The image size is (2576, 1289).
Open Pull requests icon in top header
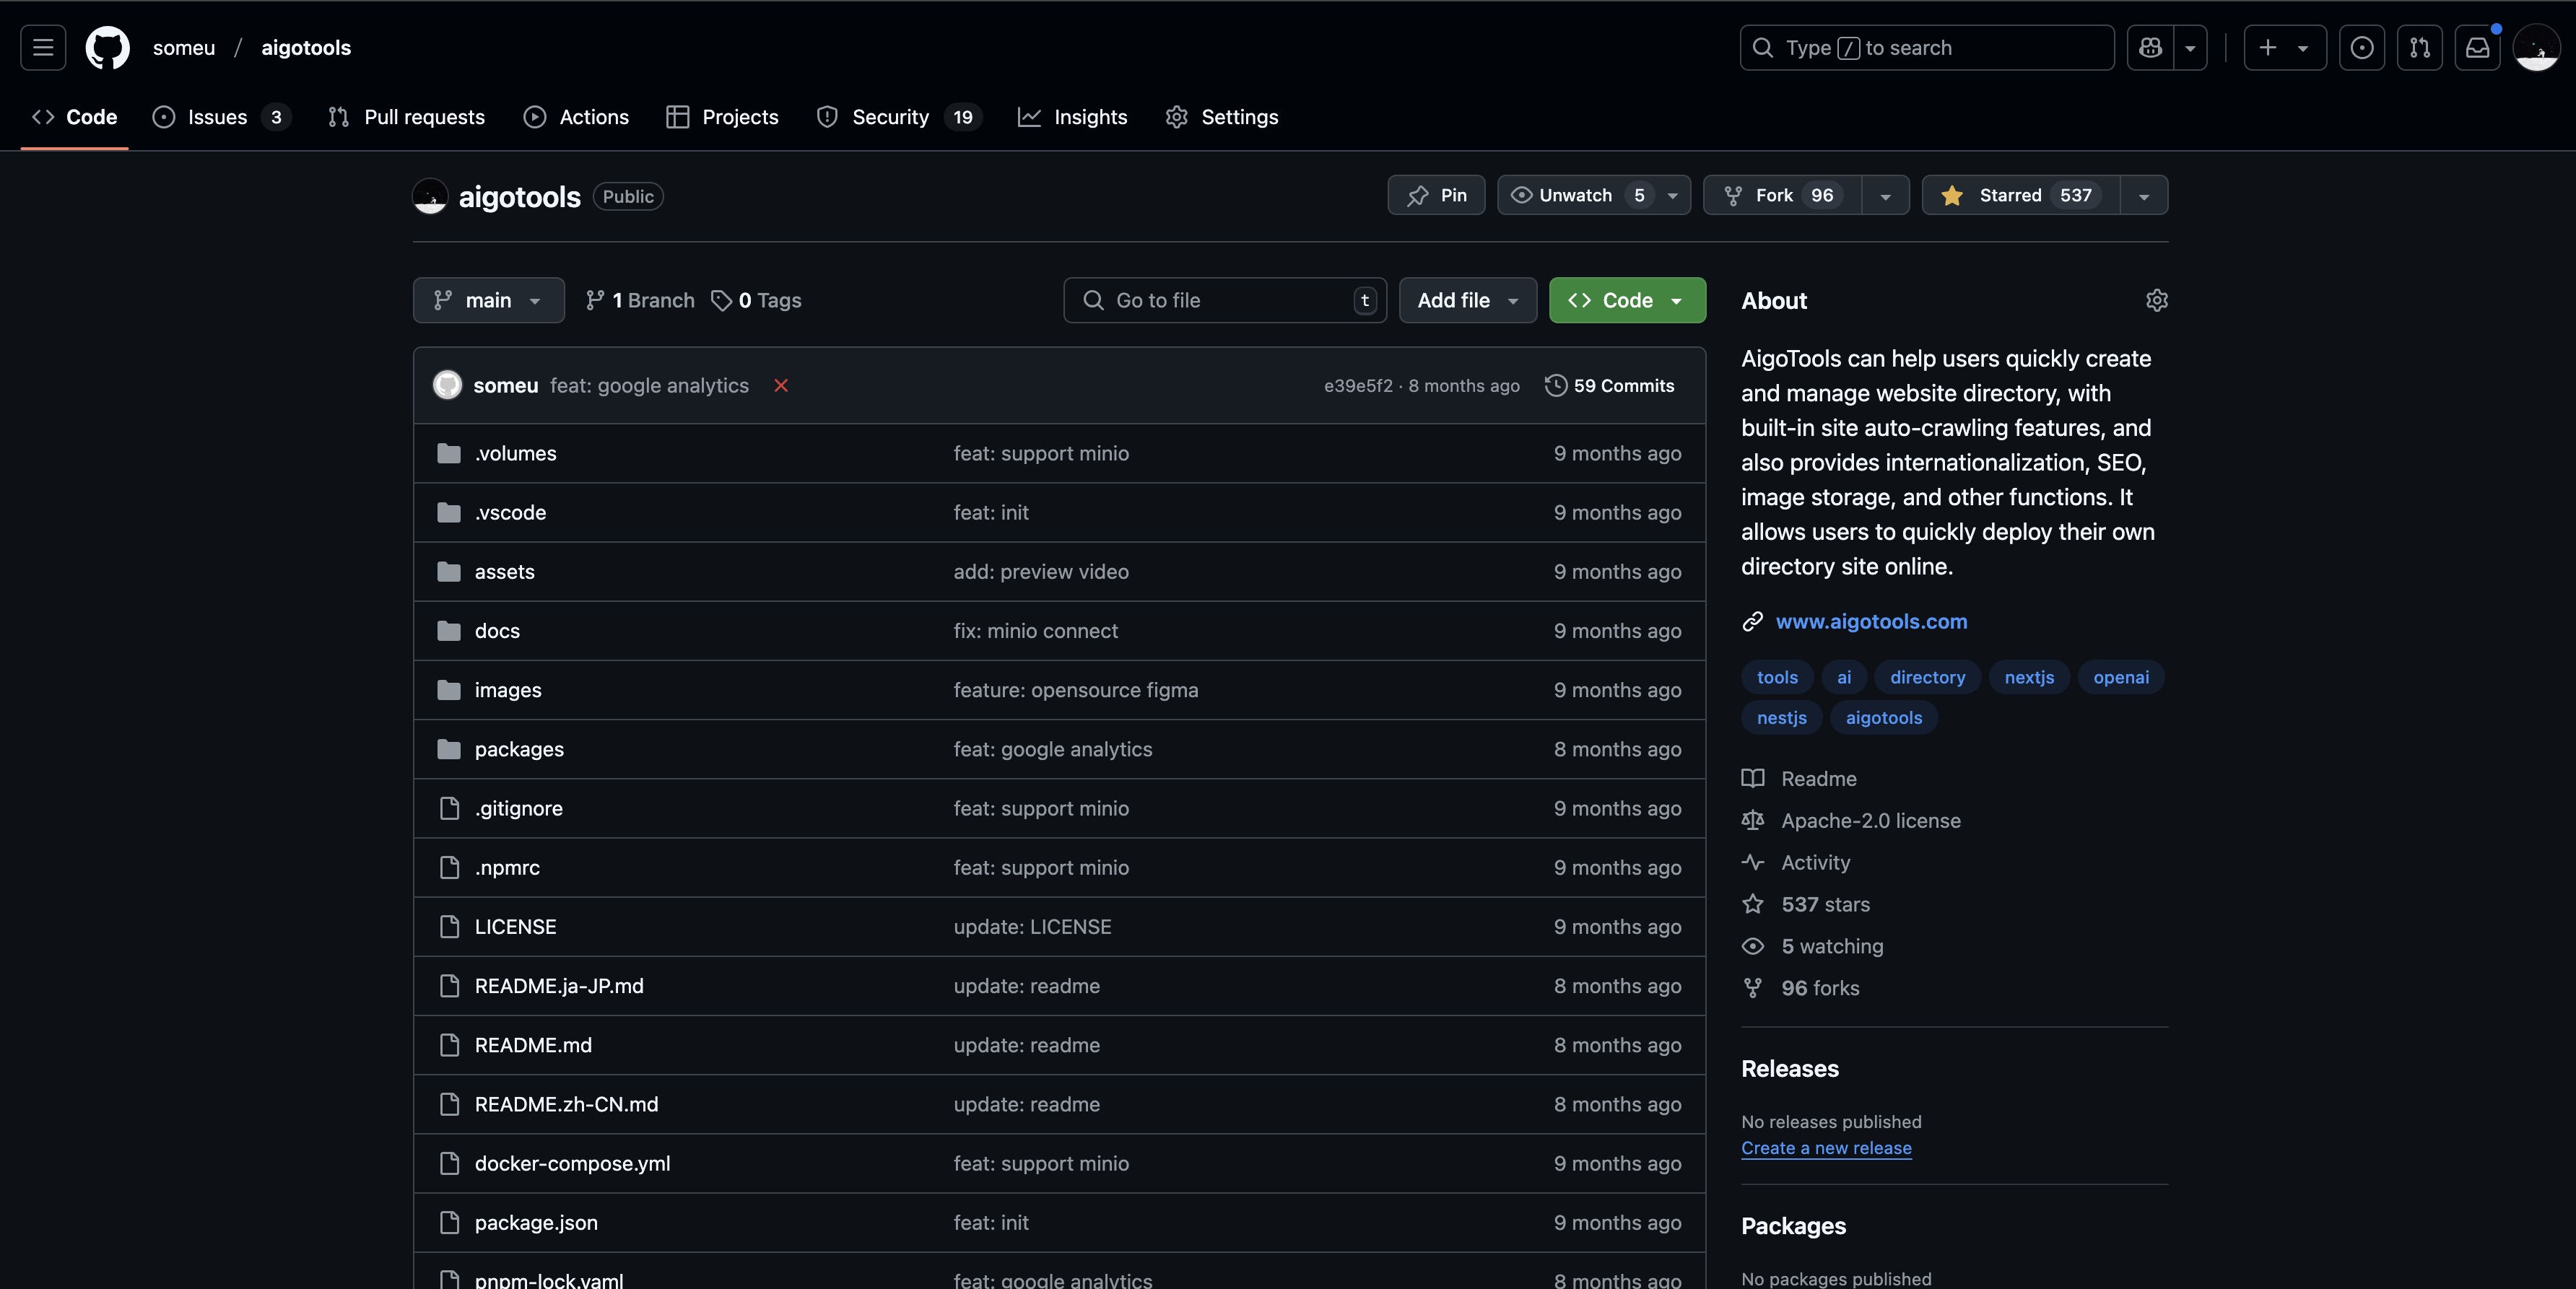(2420, 48)
